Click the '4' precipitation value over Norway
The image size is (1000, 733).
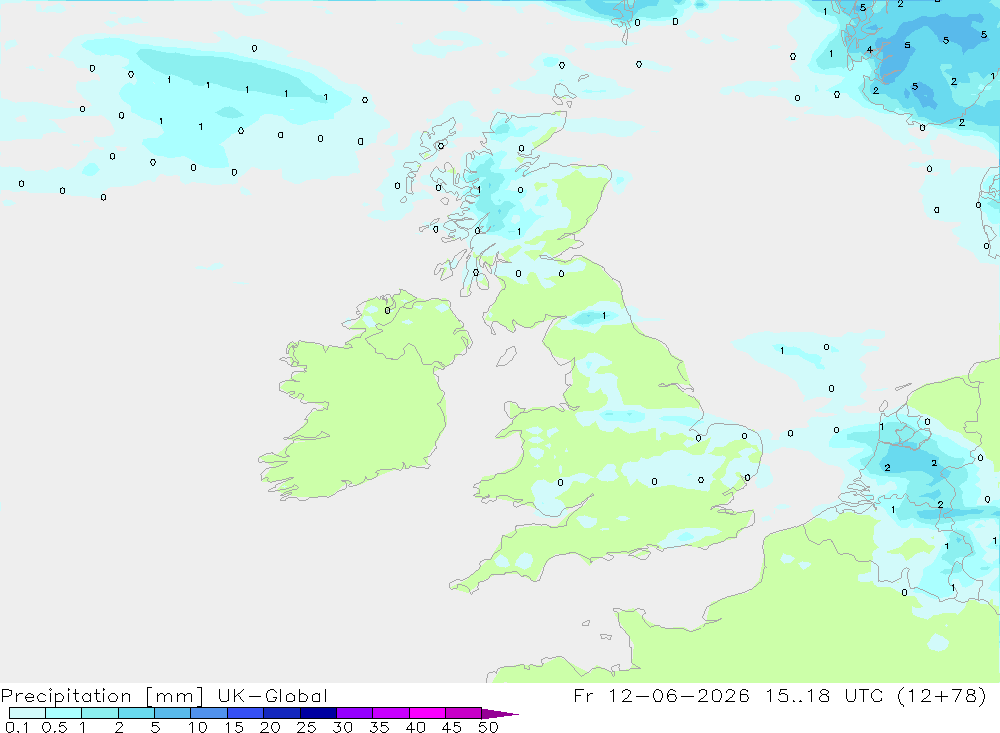tap(869, 50)
